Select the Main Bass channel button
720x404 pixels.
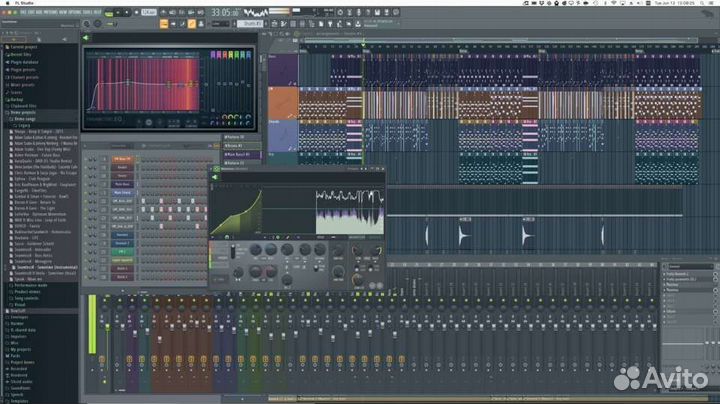[x=122, y=185]
